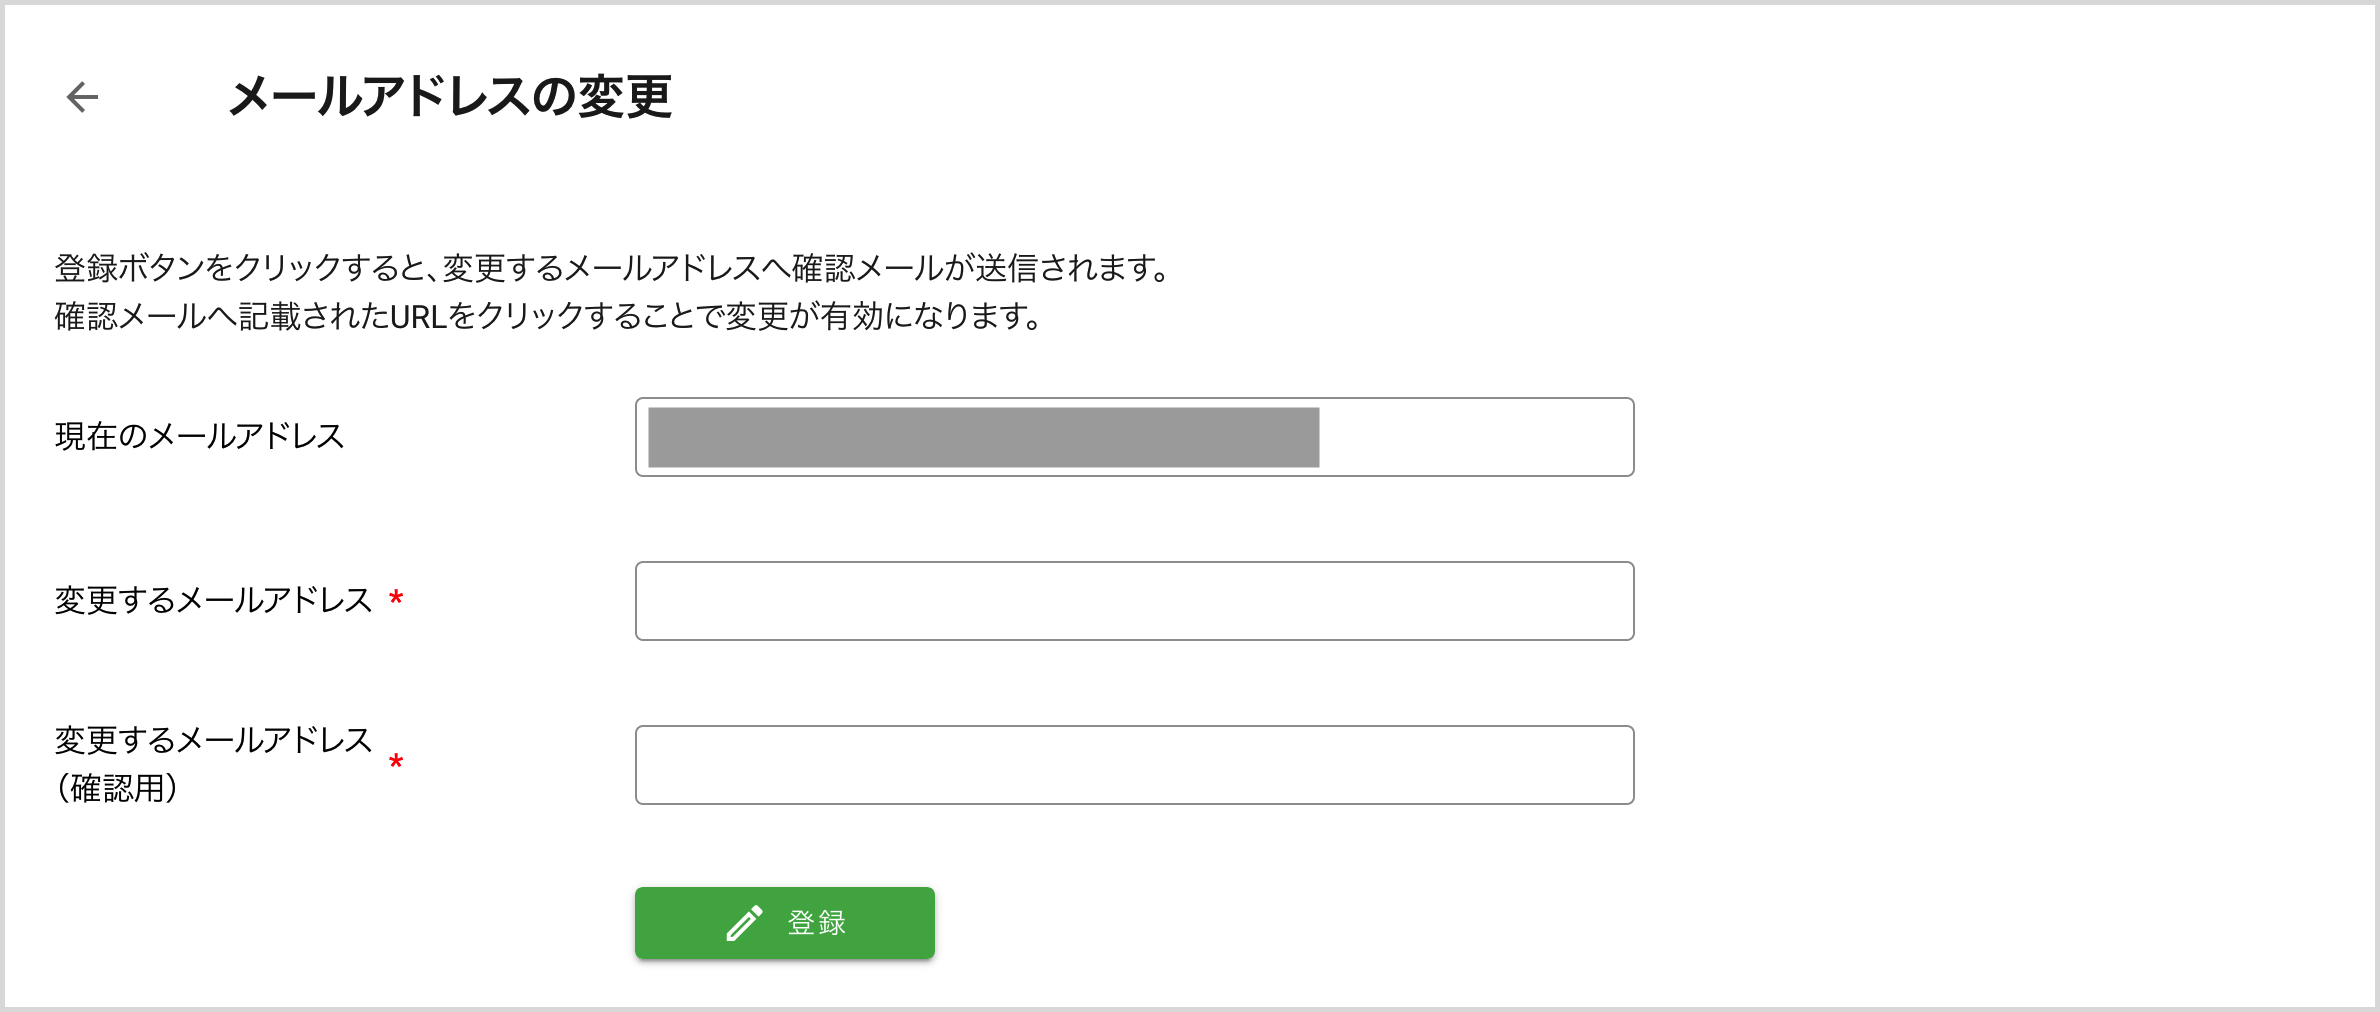Click the 変更するメールアドレス label above (確認用)

[x=213, y=741]
